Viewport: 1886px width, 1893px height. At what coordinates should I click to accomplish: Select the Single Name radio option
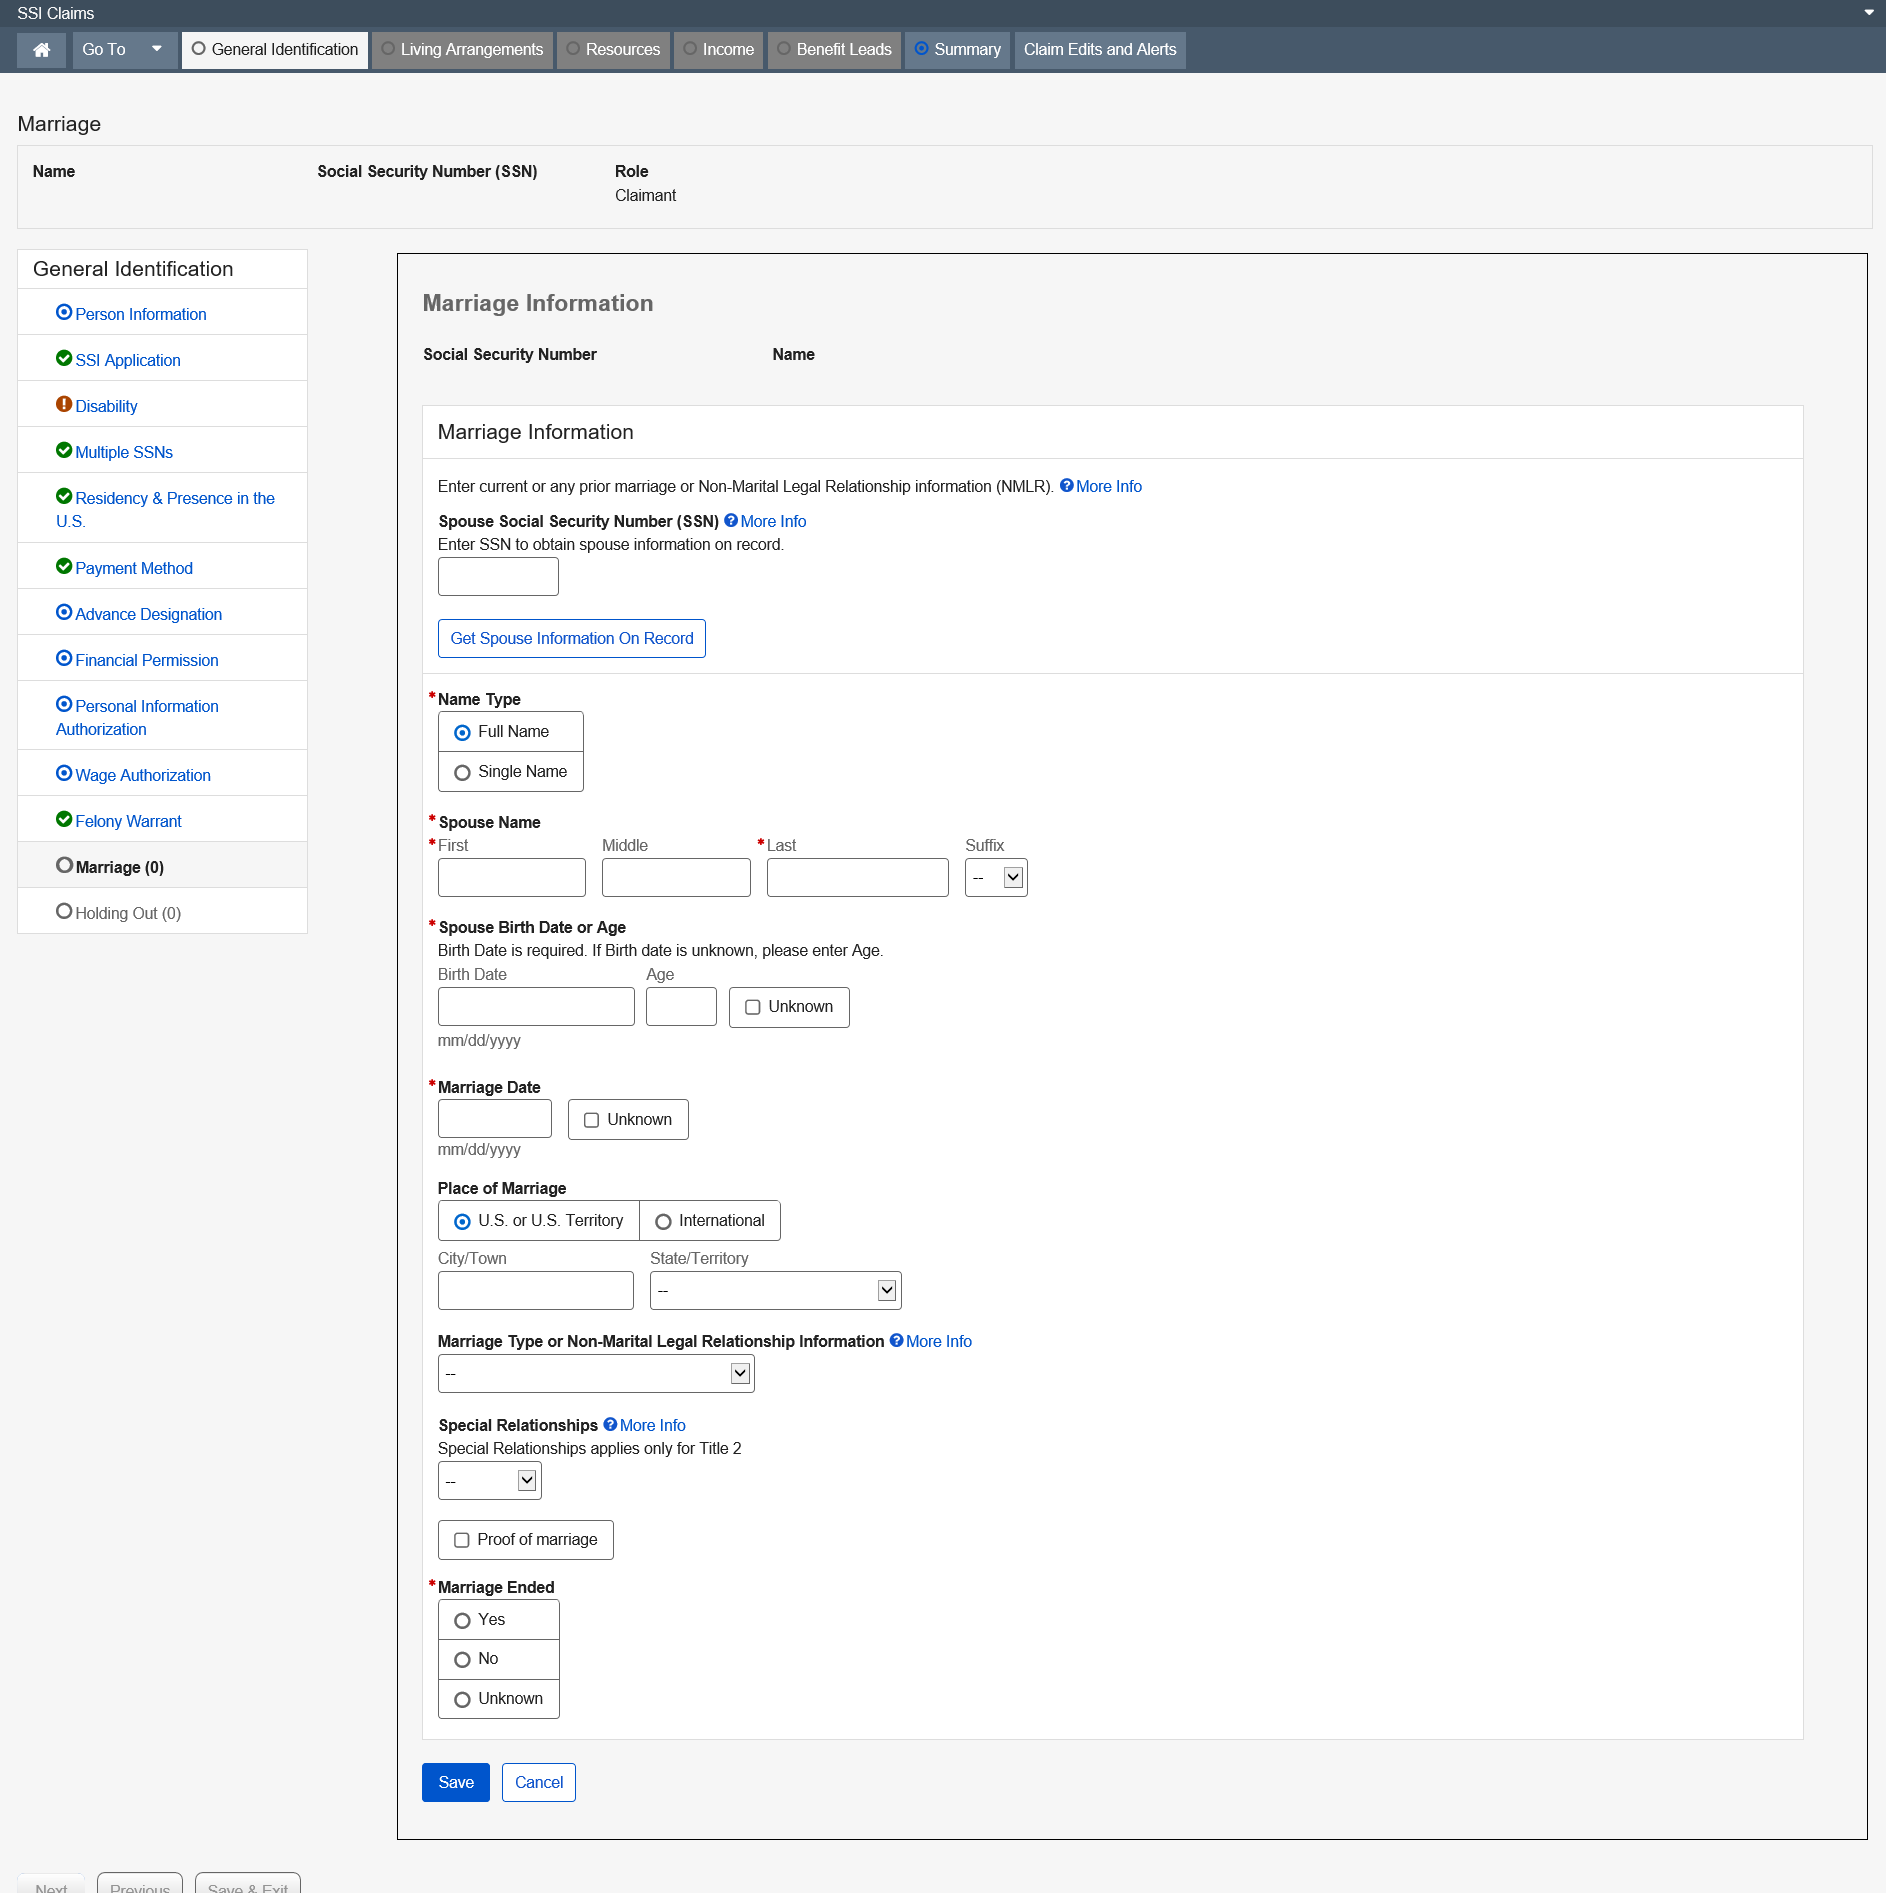462,772
